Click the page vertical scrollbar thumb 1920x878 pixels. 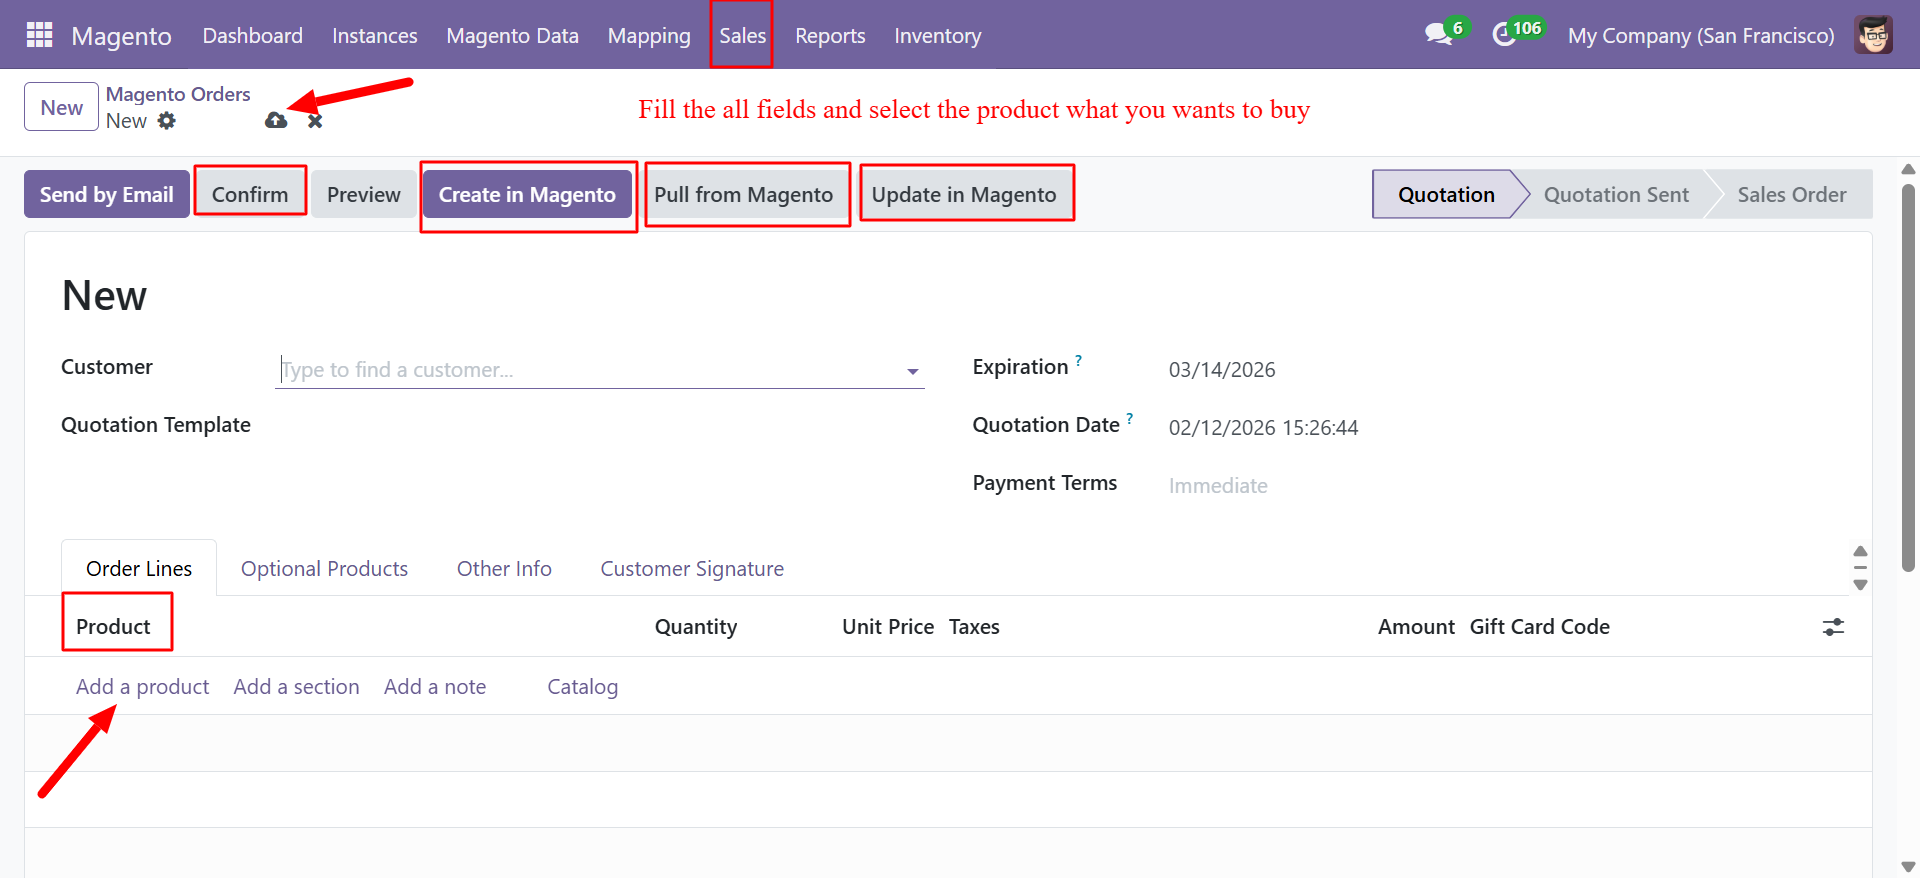pos(1908,378)
